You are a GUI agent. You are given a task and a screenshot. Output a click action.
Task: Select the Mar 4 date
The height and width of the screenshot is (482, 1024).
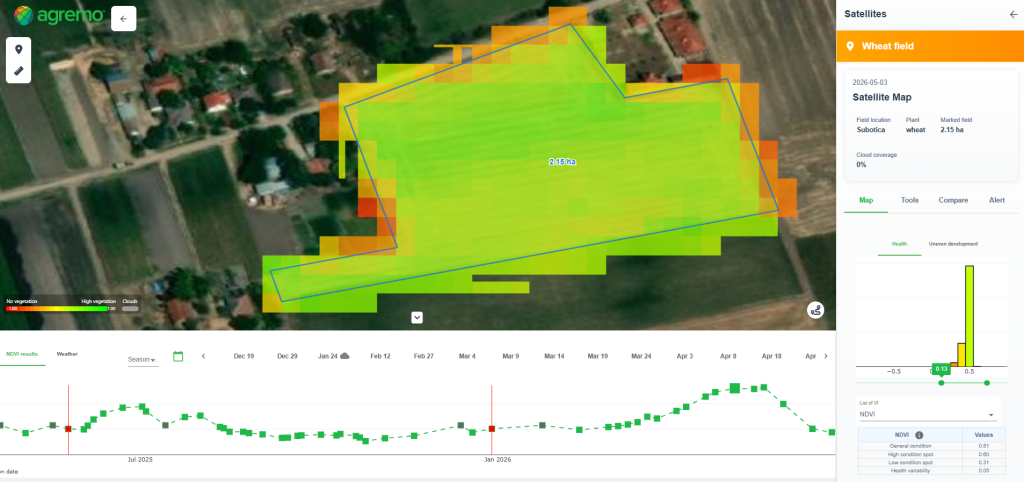click(x=467, y=357)
